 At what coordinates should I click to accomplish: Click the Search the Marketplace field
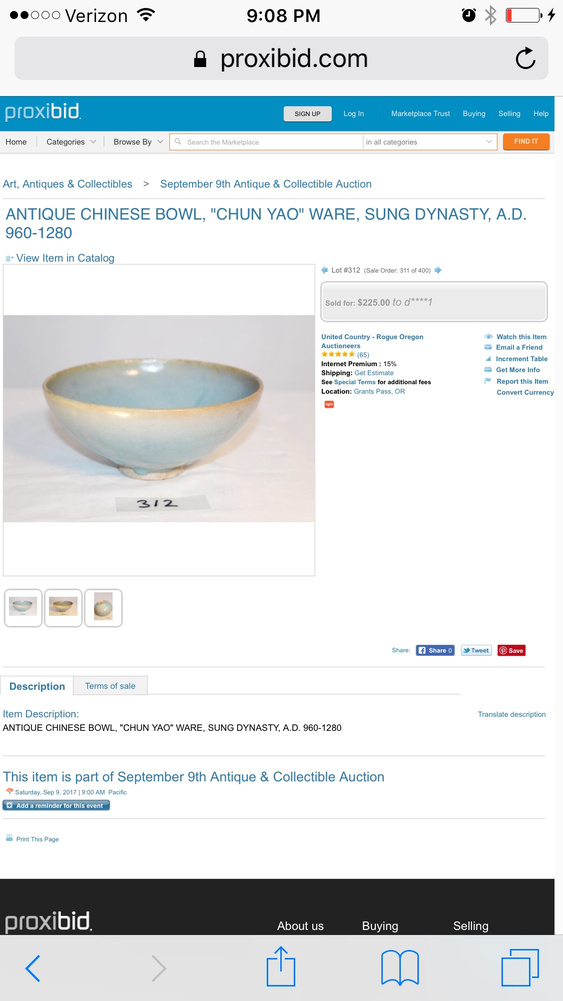coord(266,142)
